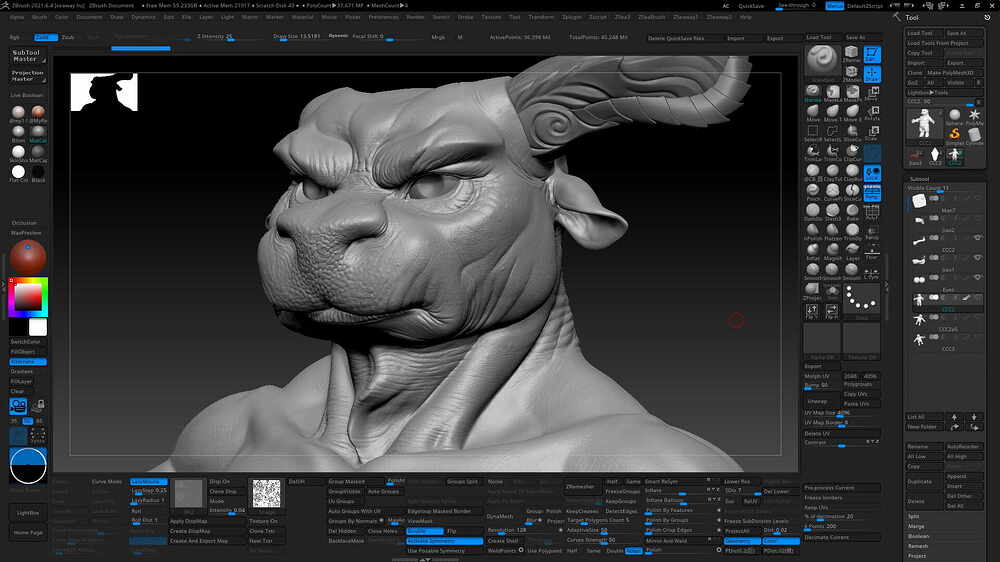Pick the Inflat brush
Viewport: 1000px width, 562px height.
click(812, 252)
